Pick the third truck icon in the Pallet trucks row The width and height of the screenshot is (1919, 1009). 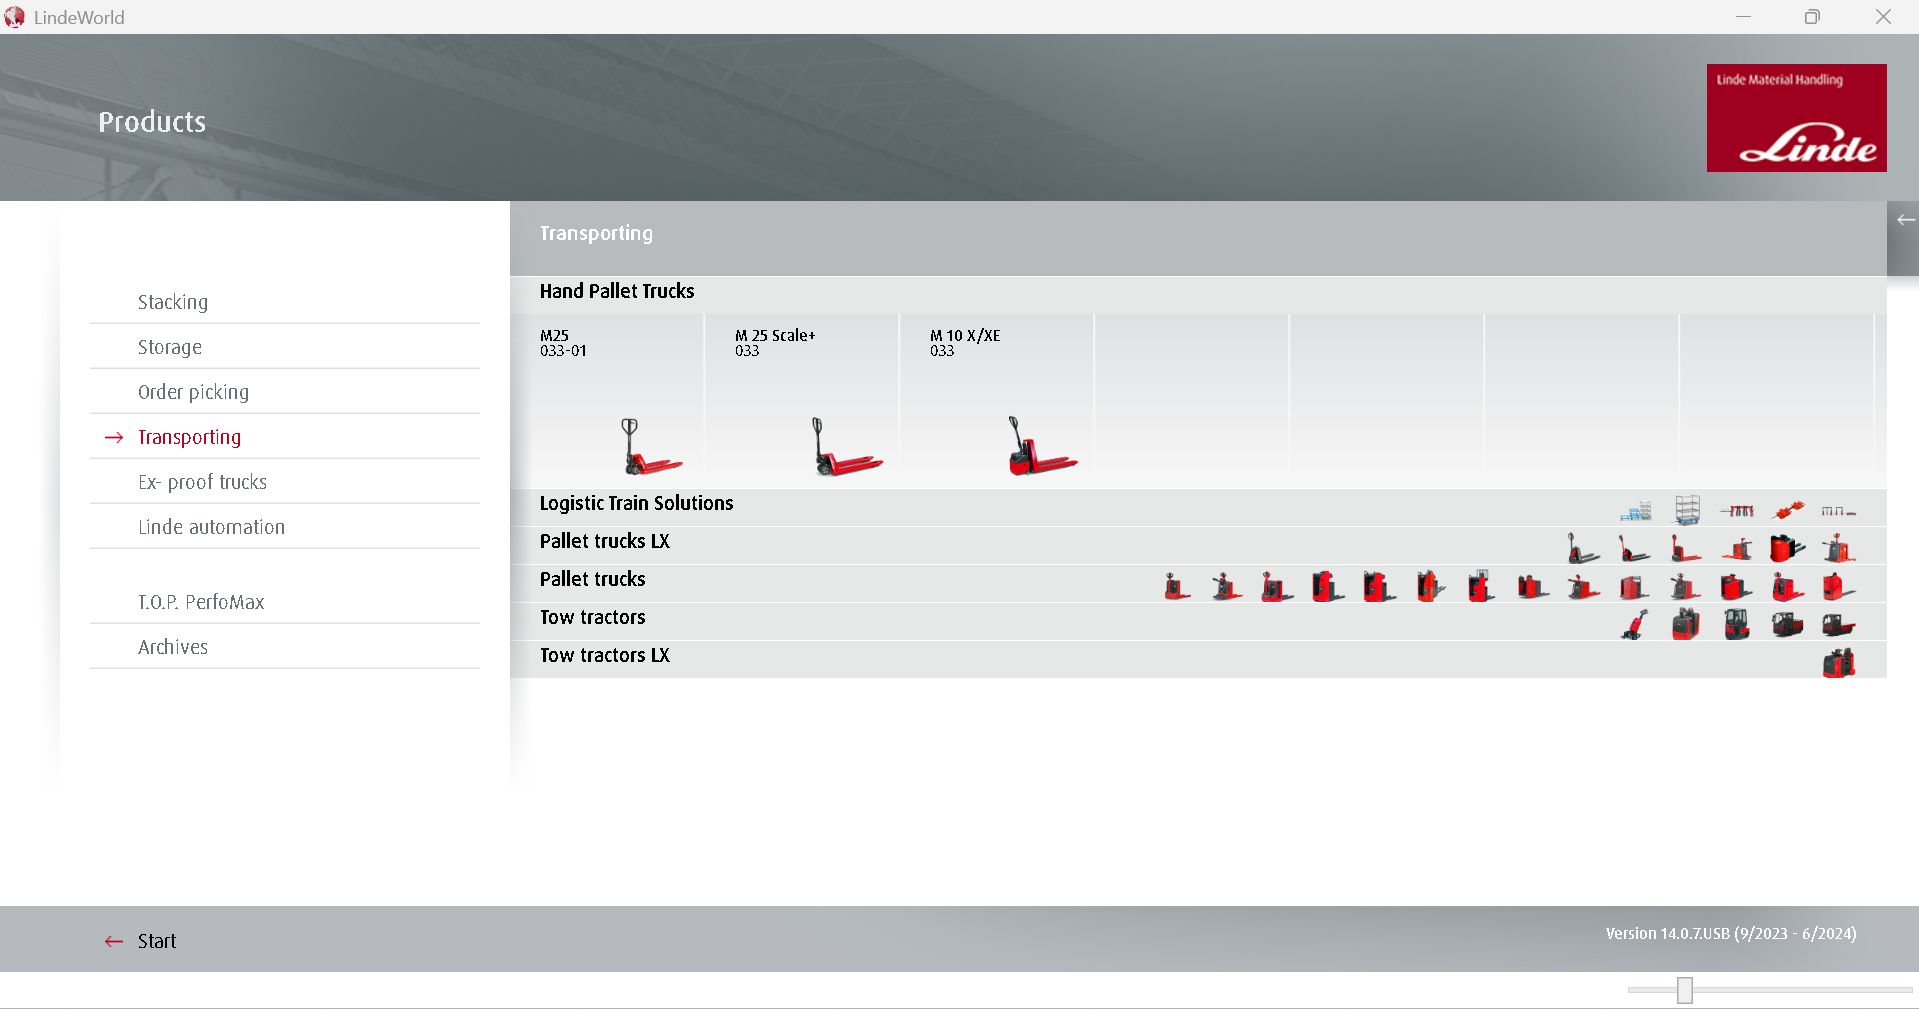pos(1277,586)
